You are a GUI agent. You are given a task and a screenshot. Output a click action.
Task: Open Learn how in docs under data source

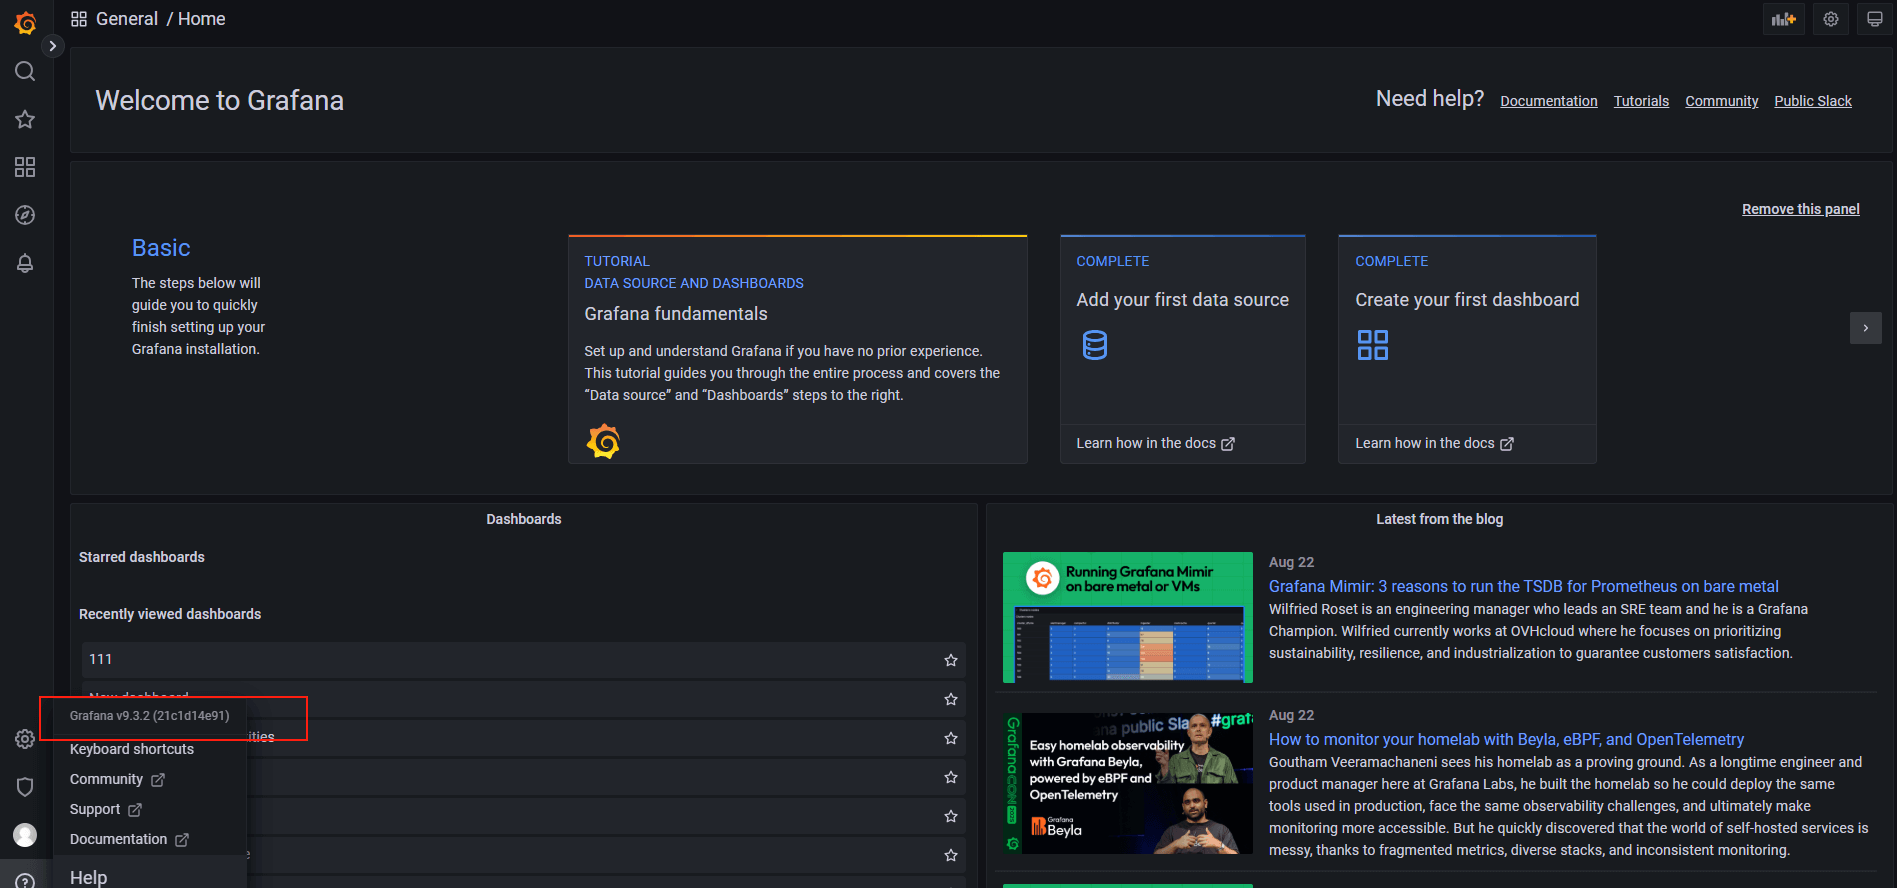1156,443
